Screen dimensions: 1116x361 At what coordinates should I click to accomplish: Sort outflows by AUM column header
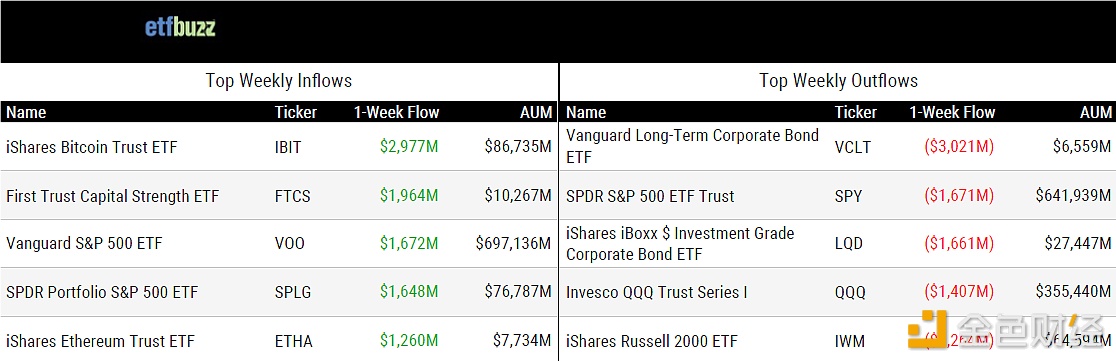tap(1095, 112)
